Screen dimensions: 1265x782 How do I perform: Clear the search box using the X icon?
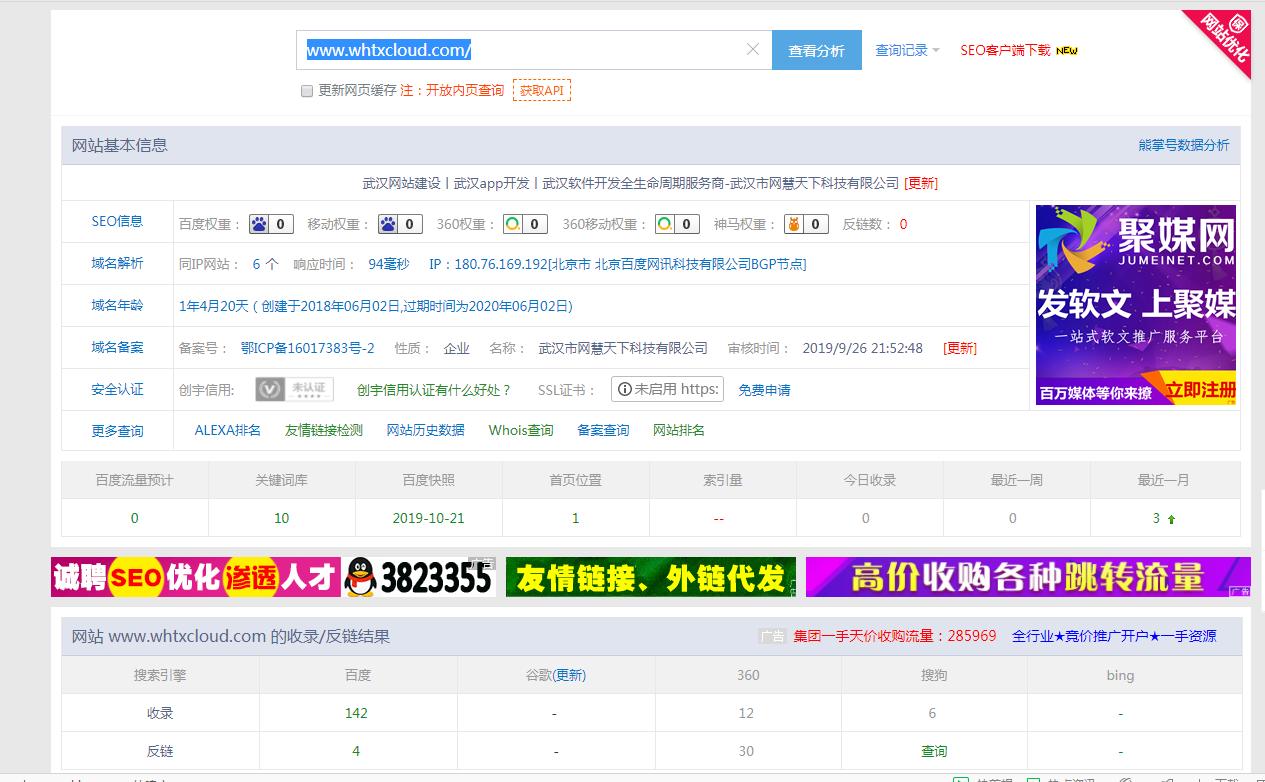point(753,49)
